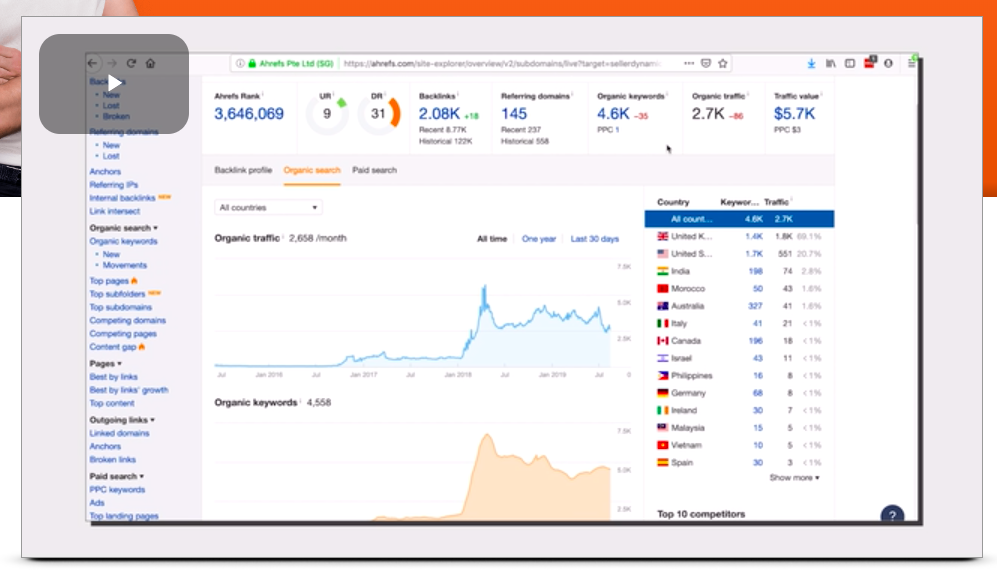This screenshot has height=580, width=997.
Task: Open the browser hamburger menu
Action: pyautogui.click(x=911, y=64)
